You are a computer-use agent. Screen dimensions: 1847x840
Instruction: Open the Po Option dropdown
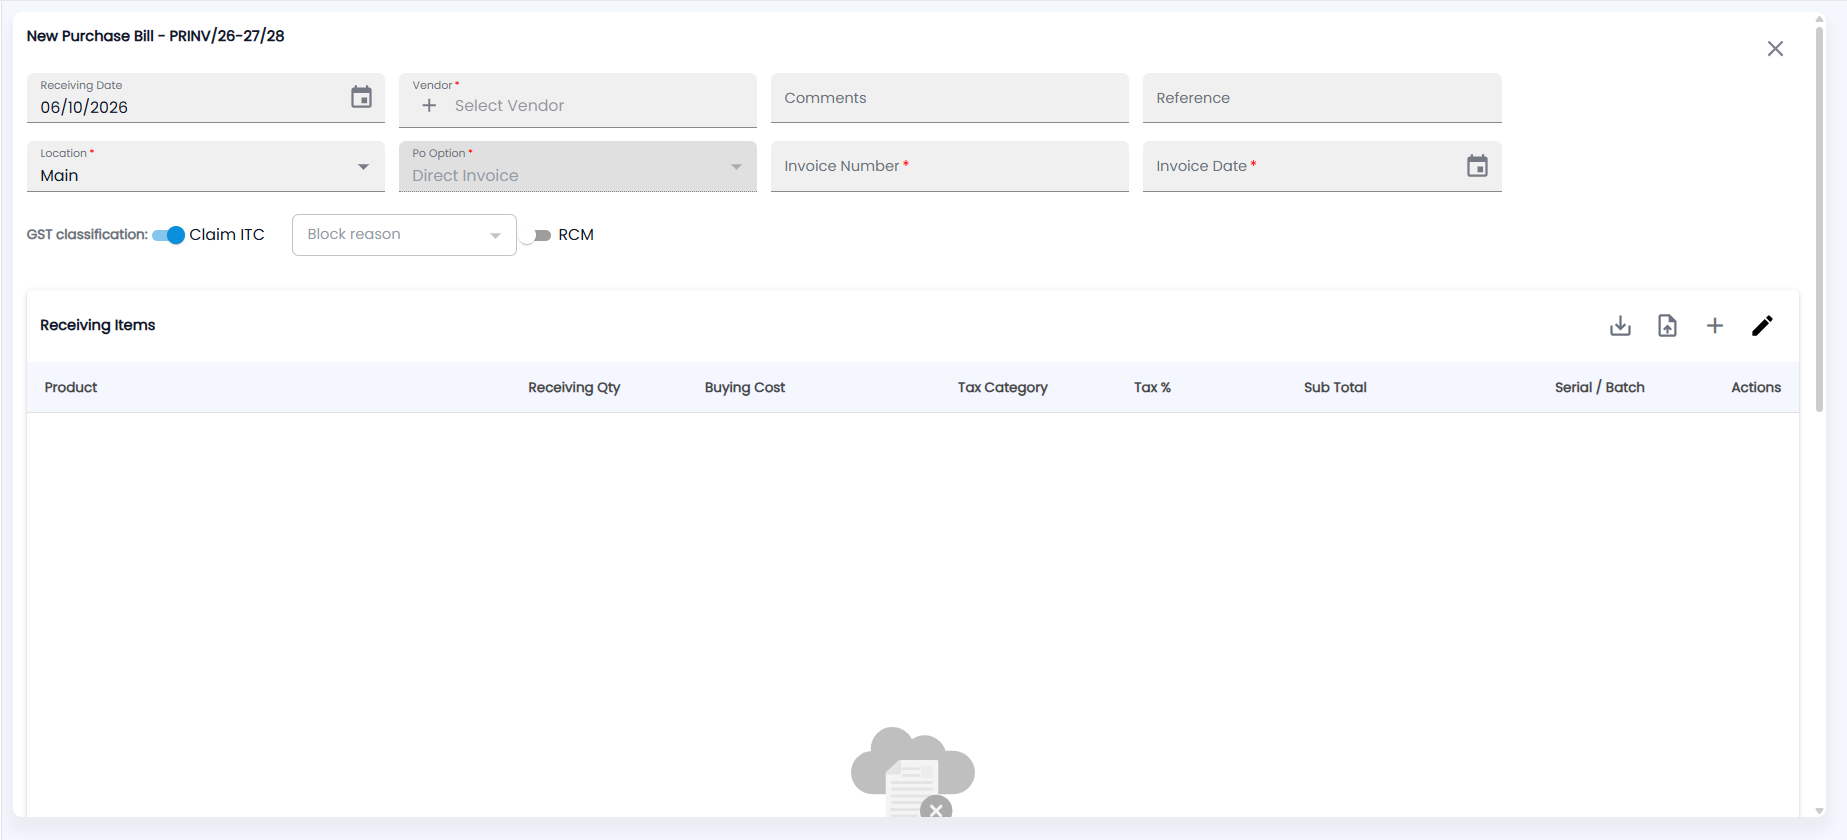(578, 166)
